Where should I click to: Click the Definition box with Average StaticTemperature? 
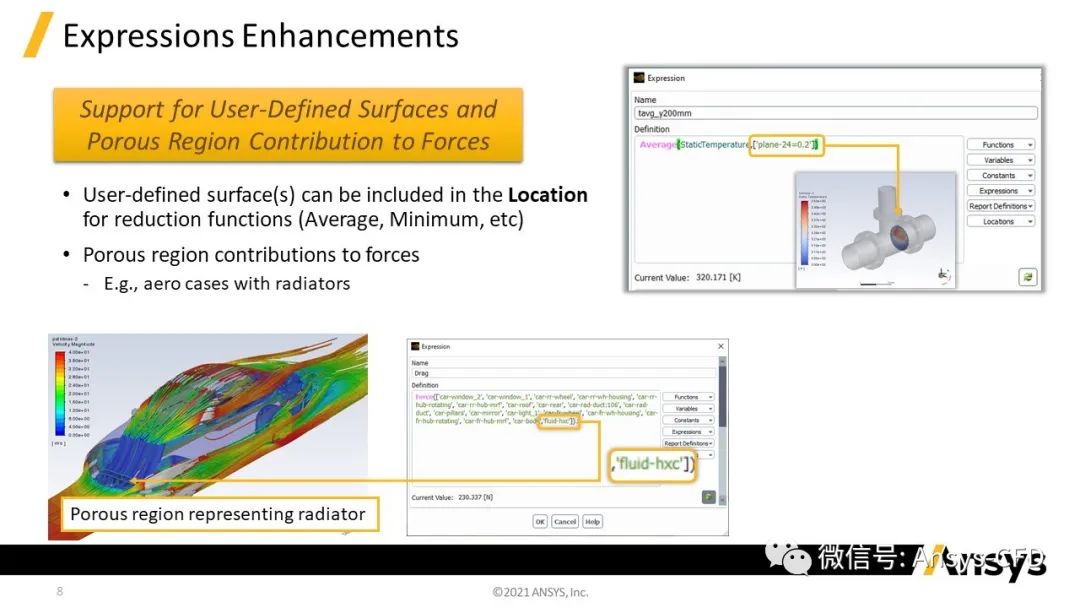(x=798, y=200)
